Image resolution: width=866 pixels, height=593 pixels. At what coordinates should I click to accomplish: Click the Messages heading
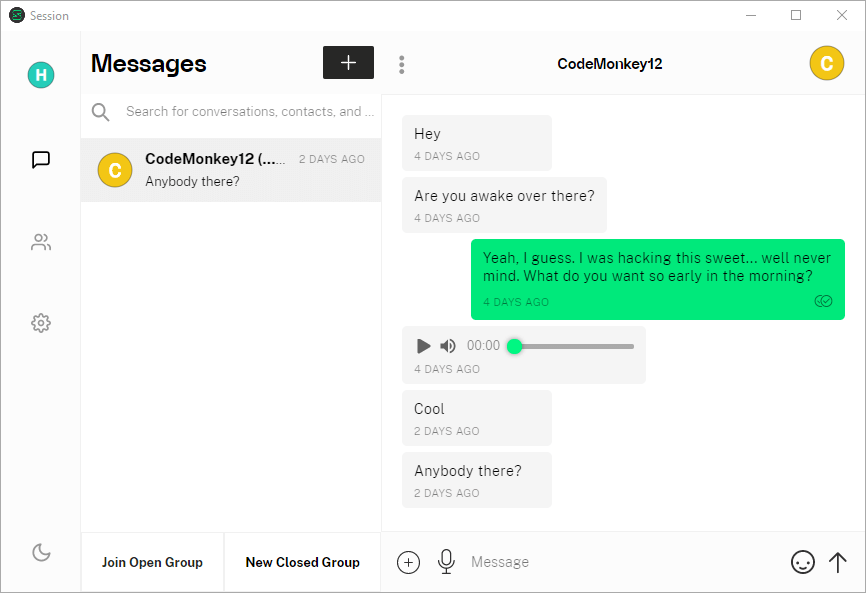(x=149, y=63)
